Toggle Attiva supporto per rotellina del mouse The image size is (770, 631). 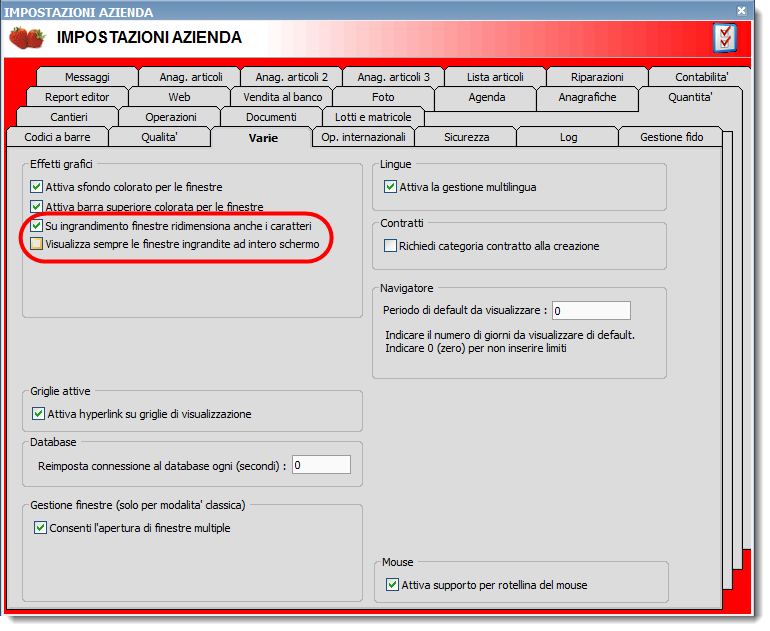point(392,584)
